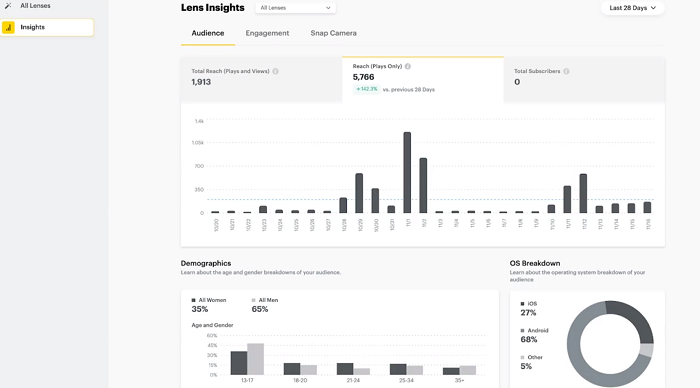Open the Last 28 Days date dropdown
The image size is (700, 388).
633,8
